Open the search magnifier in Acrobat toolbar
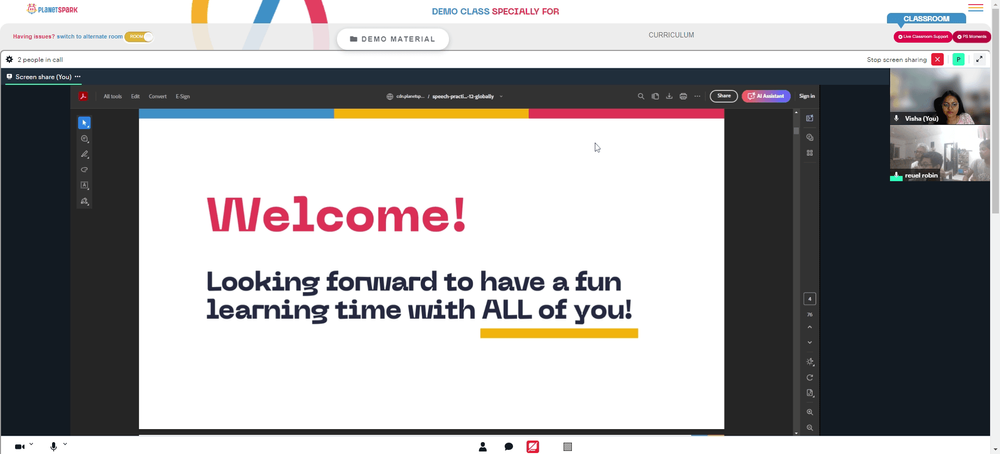The width and height of the screenshot is (1000, 454). click(x=641, y=96)
